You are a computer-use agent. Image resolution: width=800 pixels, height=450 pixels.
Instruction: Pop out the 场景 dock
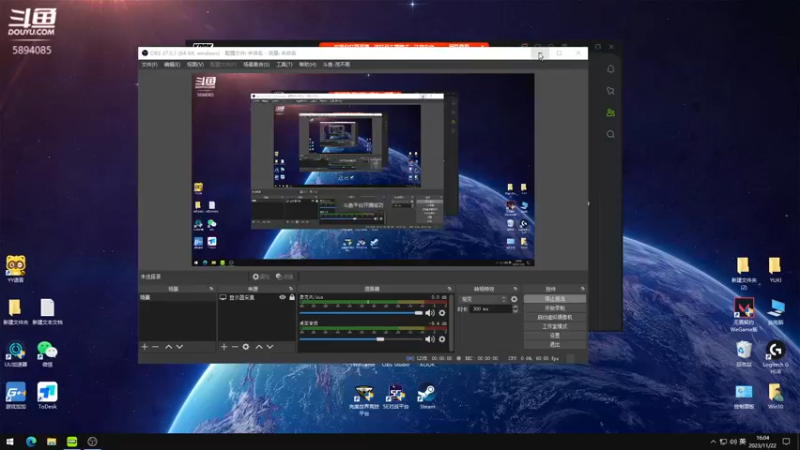click(x=211, y=289)
